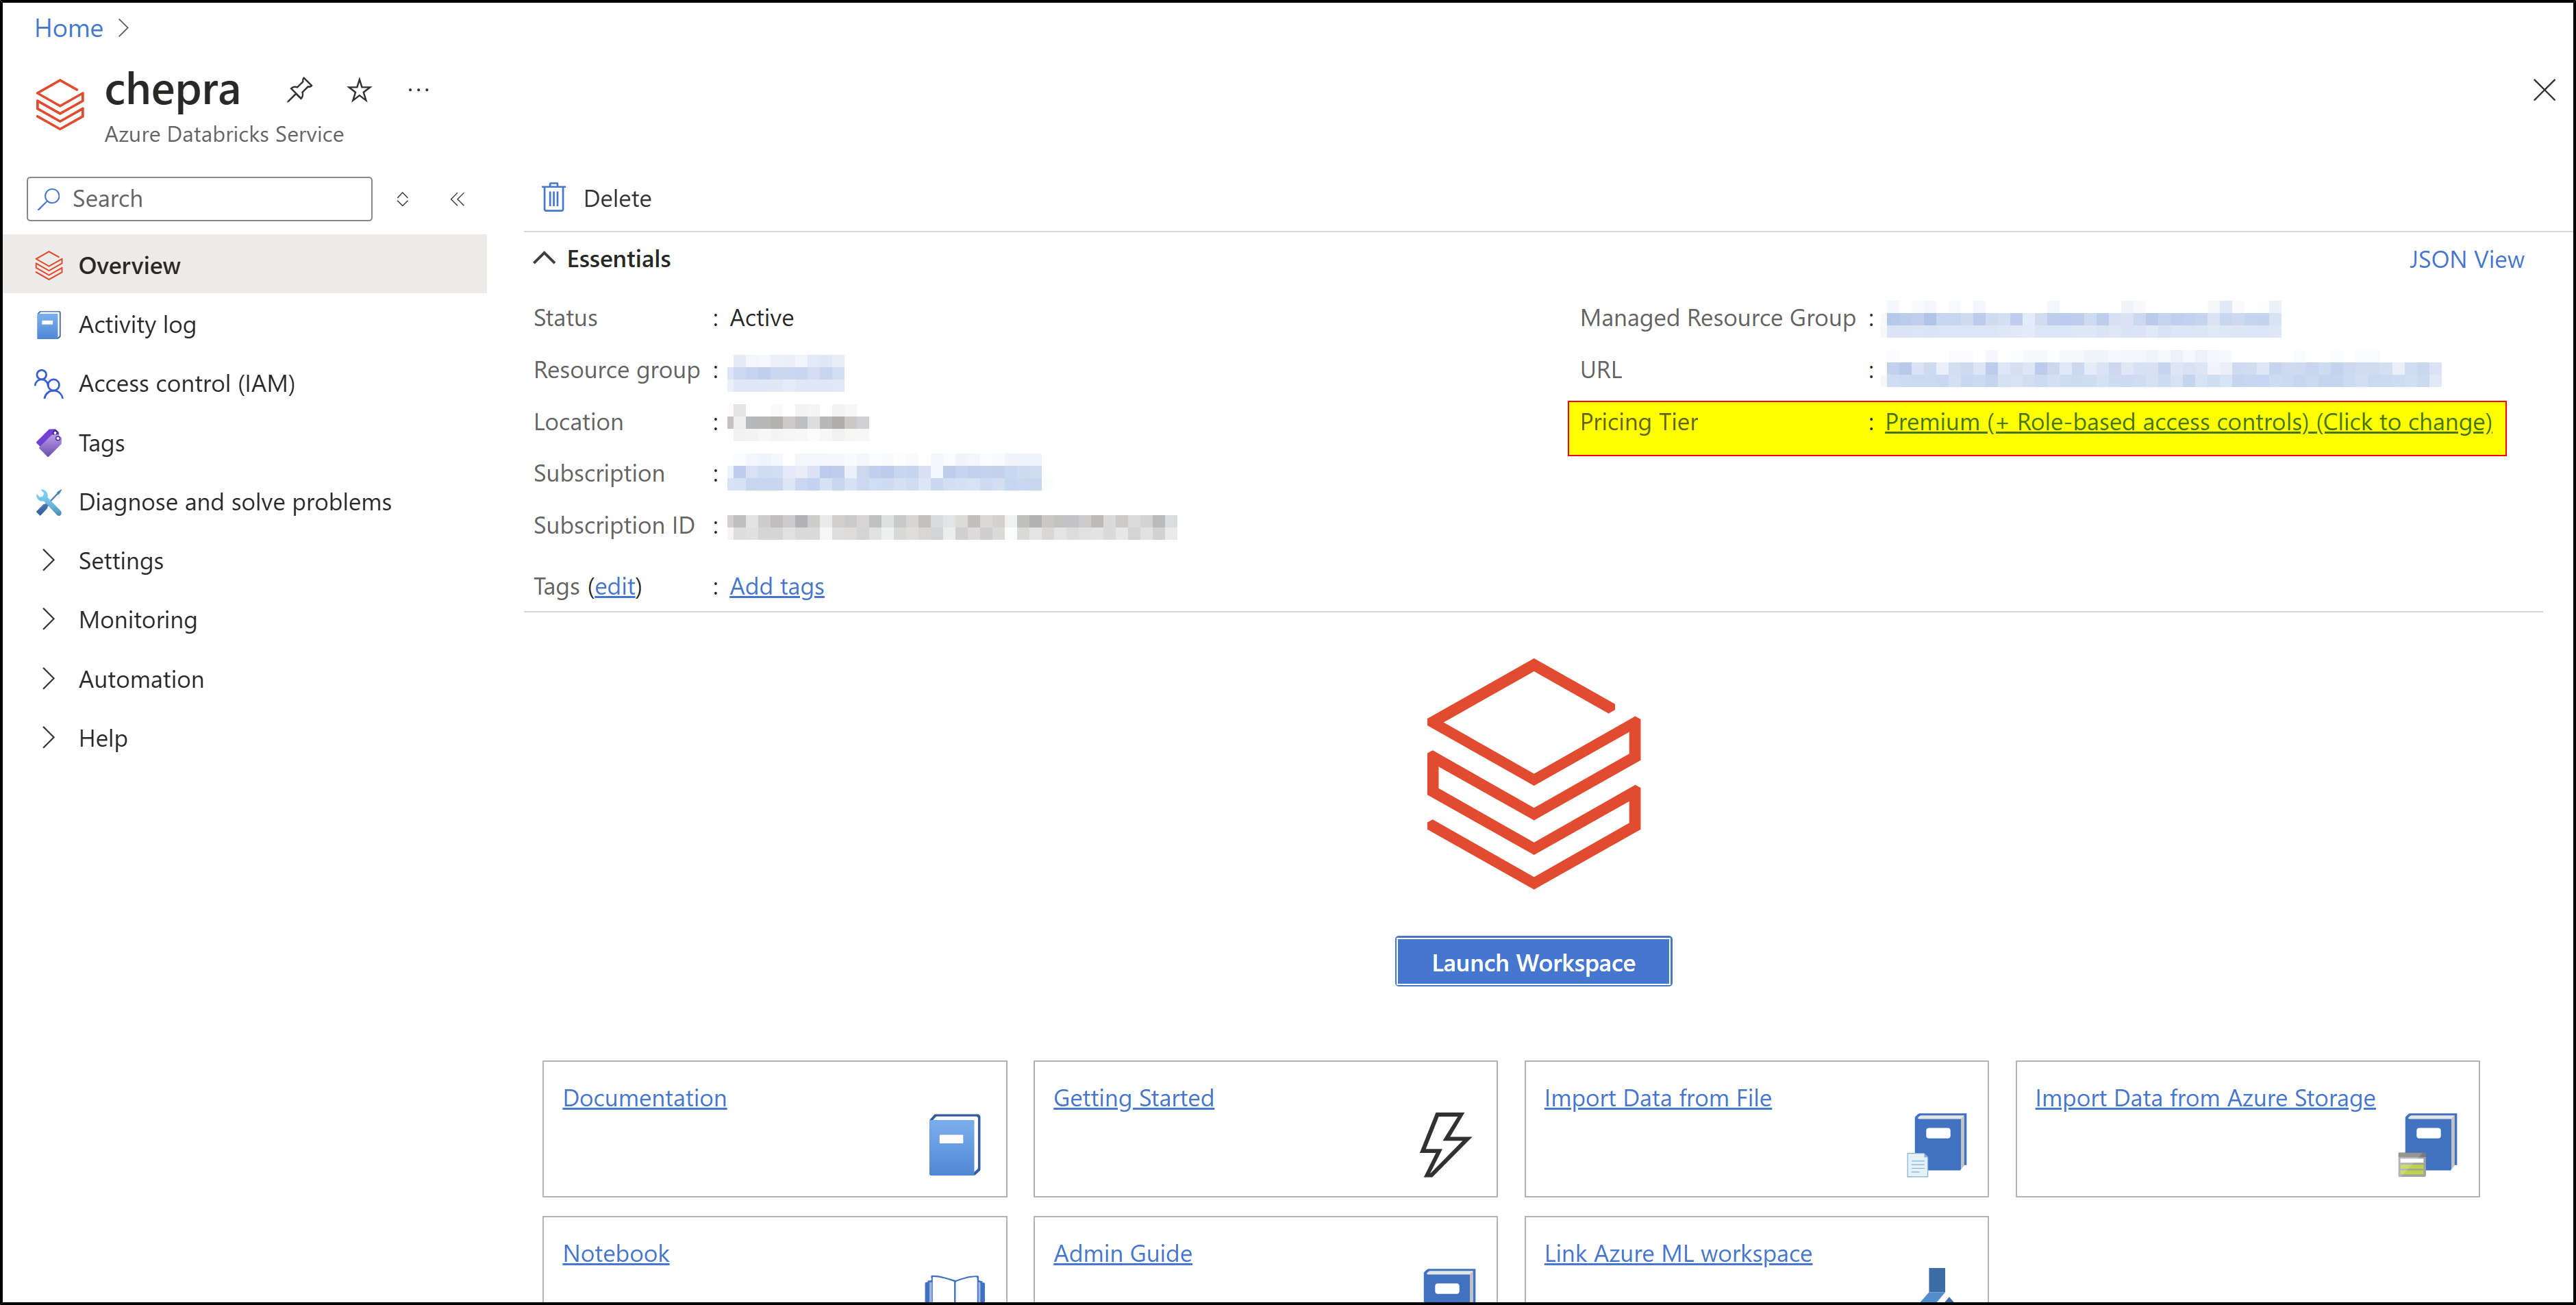Navigate to Home via breadcrumb
2576x1305 pixels.
67,28
